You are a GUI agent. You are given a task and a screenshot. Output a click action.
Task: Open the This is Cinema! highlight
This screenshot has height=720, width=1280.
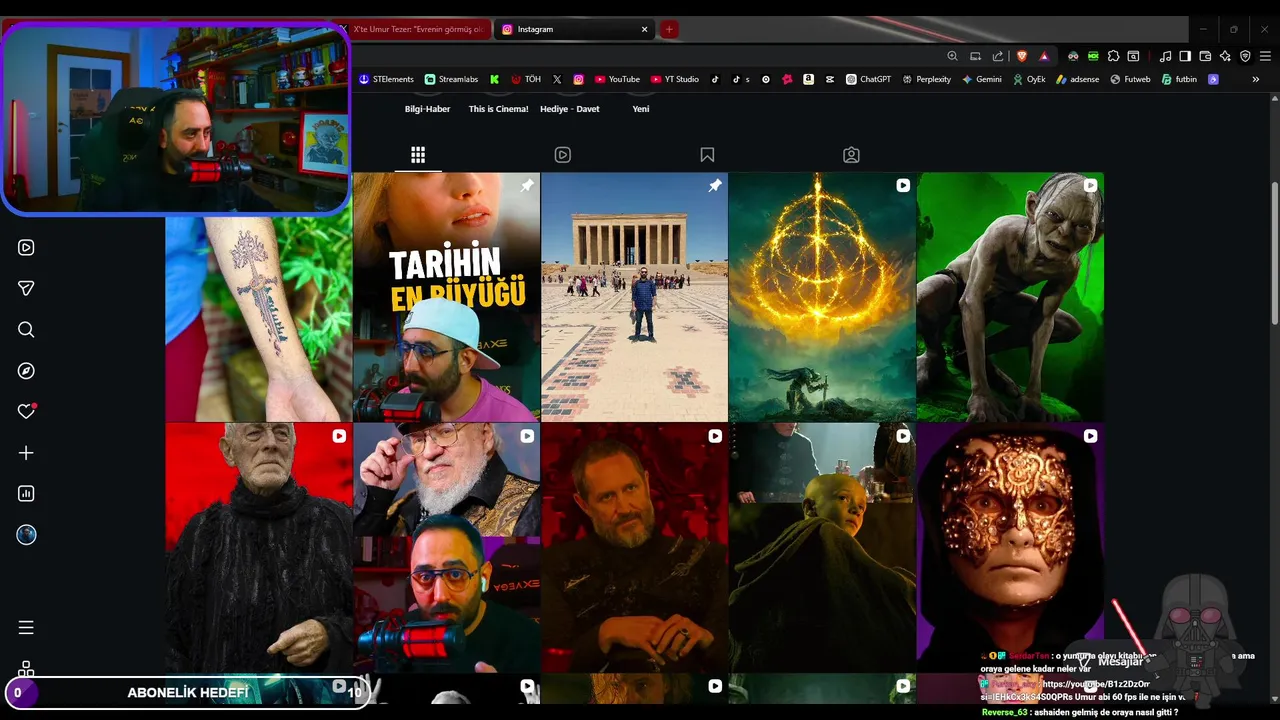pos(498,108)
